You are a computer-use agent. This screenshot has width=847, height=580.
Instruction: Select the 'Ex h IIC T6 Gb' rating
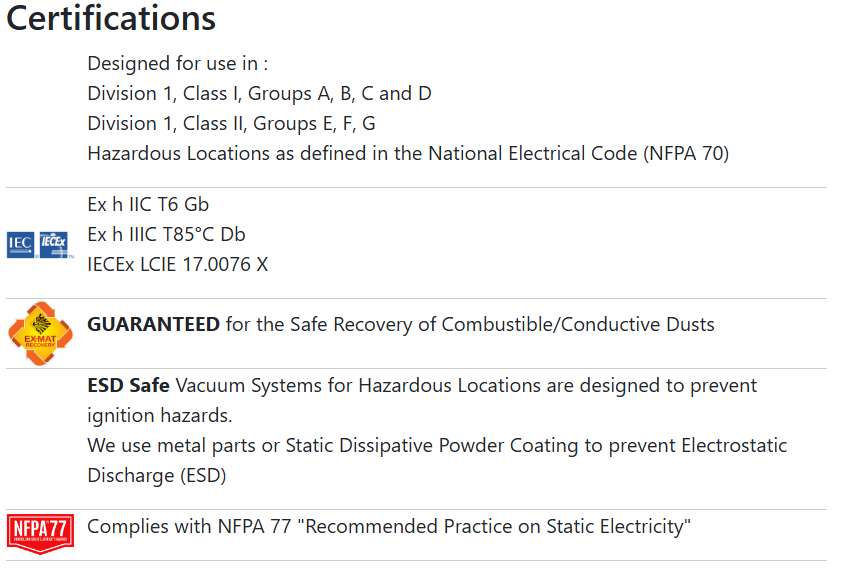[148, 205]
